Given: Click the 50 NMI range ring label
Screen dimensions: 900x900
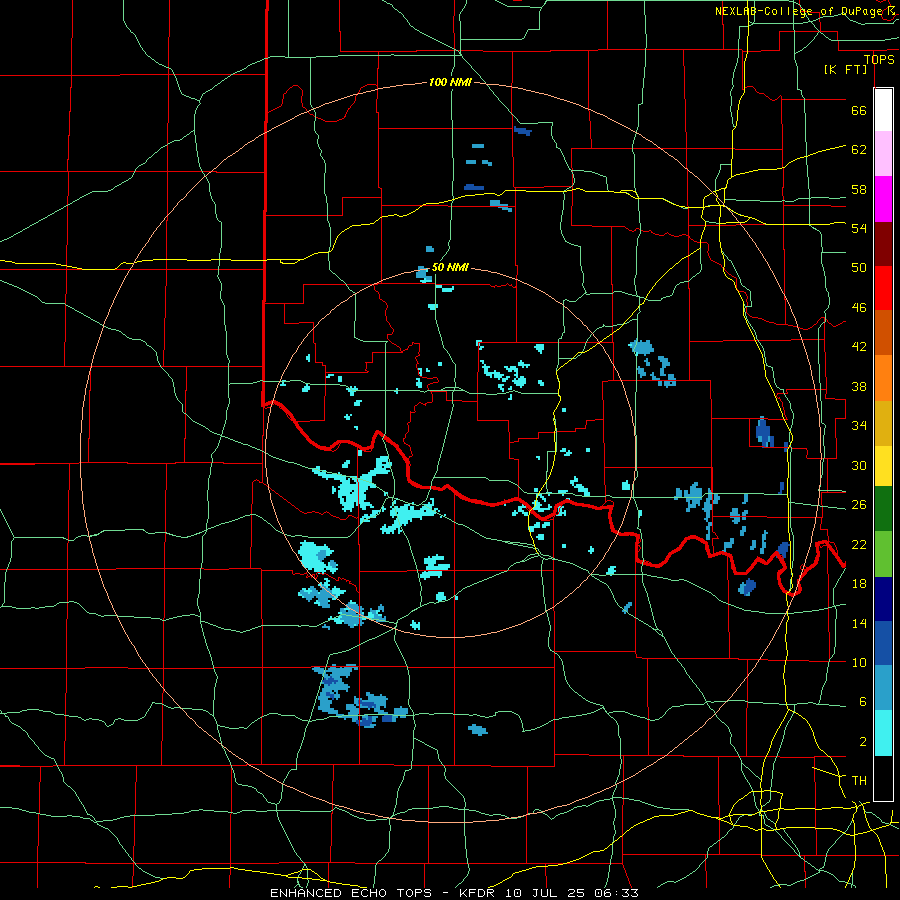Looking at the screenshot, I should click(450, 267).
